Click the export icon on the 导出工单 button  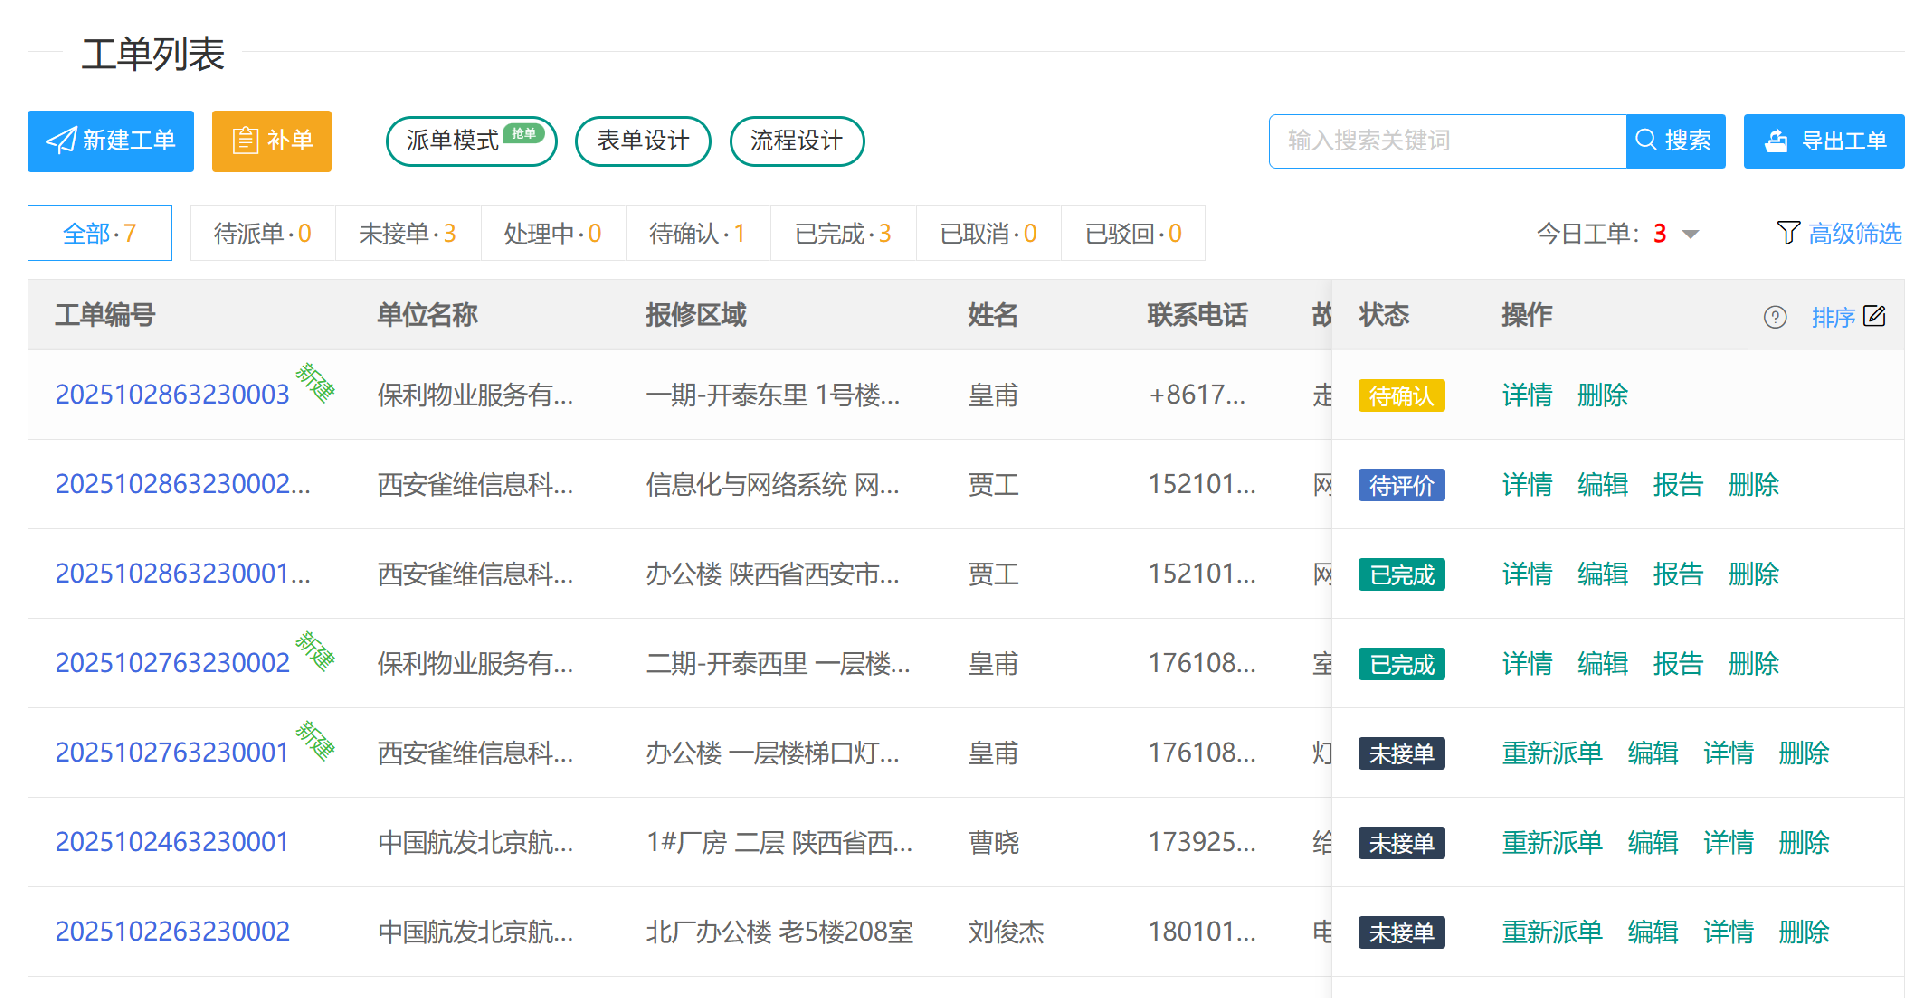tap(1777, 141)
